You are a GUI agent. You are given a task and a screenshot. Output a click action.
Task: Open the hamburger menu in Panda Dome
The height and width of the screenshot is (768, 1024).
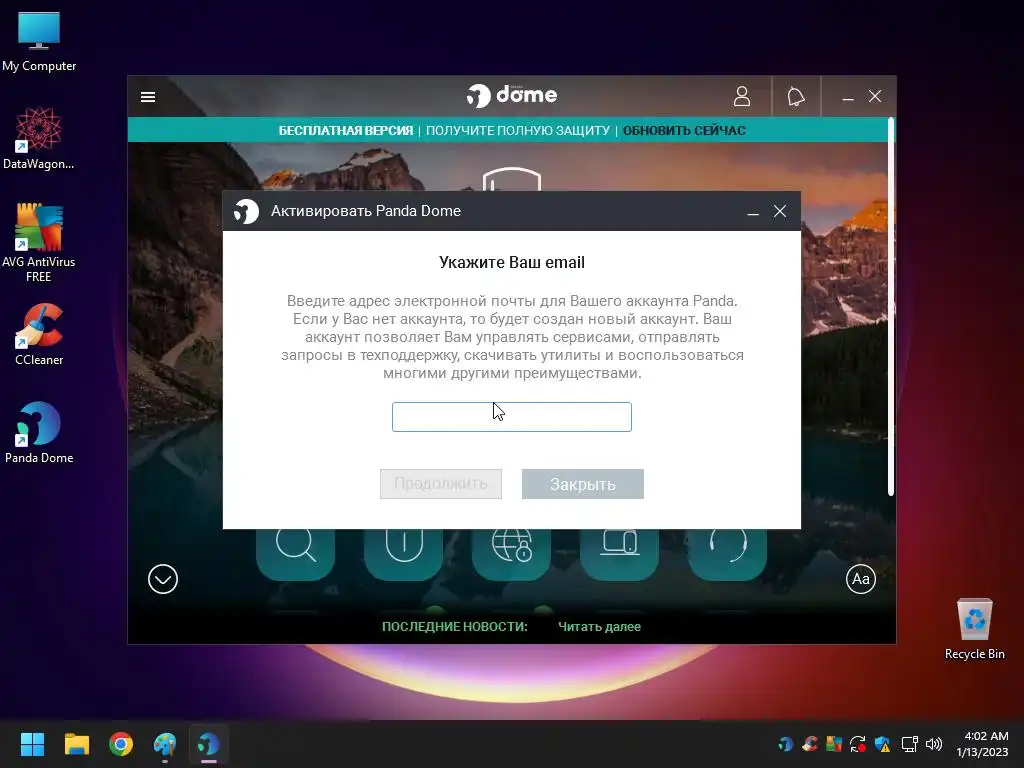(x=148, y=97)
